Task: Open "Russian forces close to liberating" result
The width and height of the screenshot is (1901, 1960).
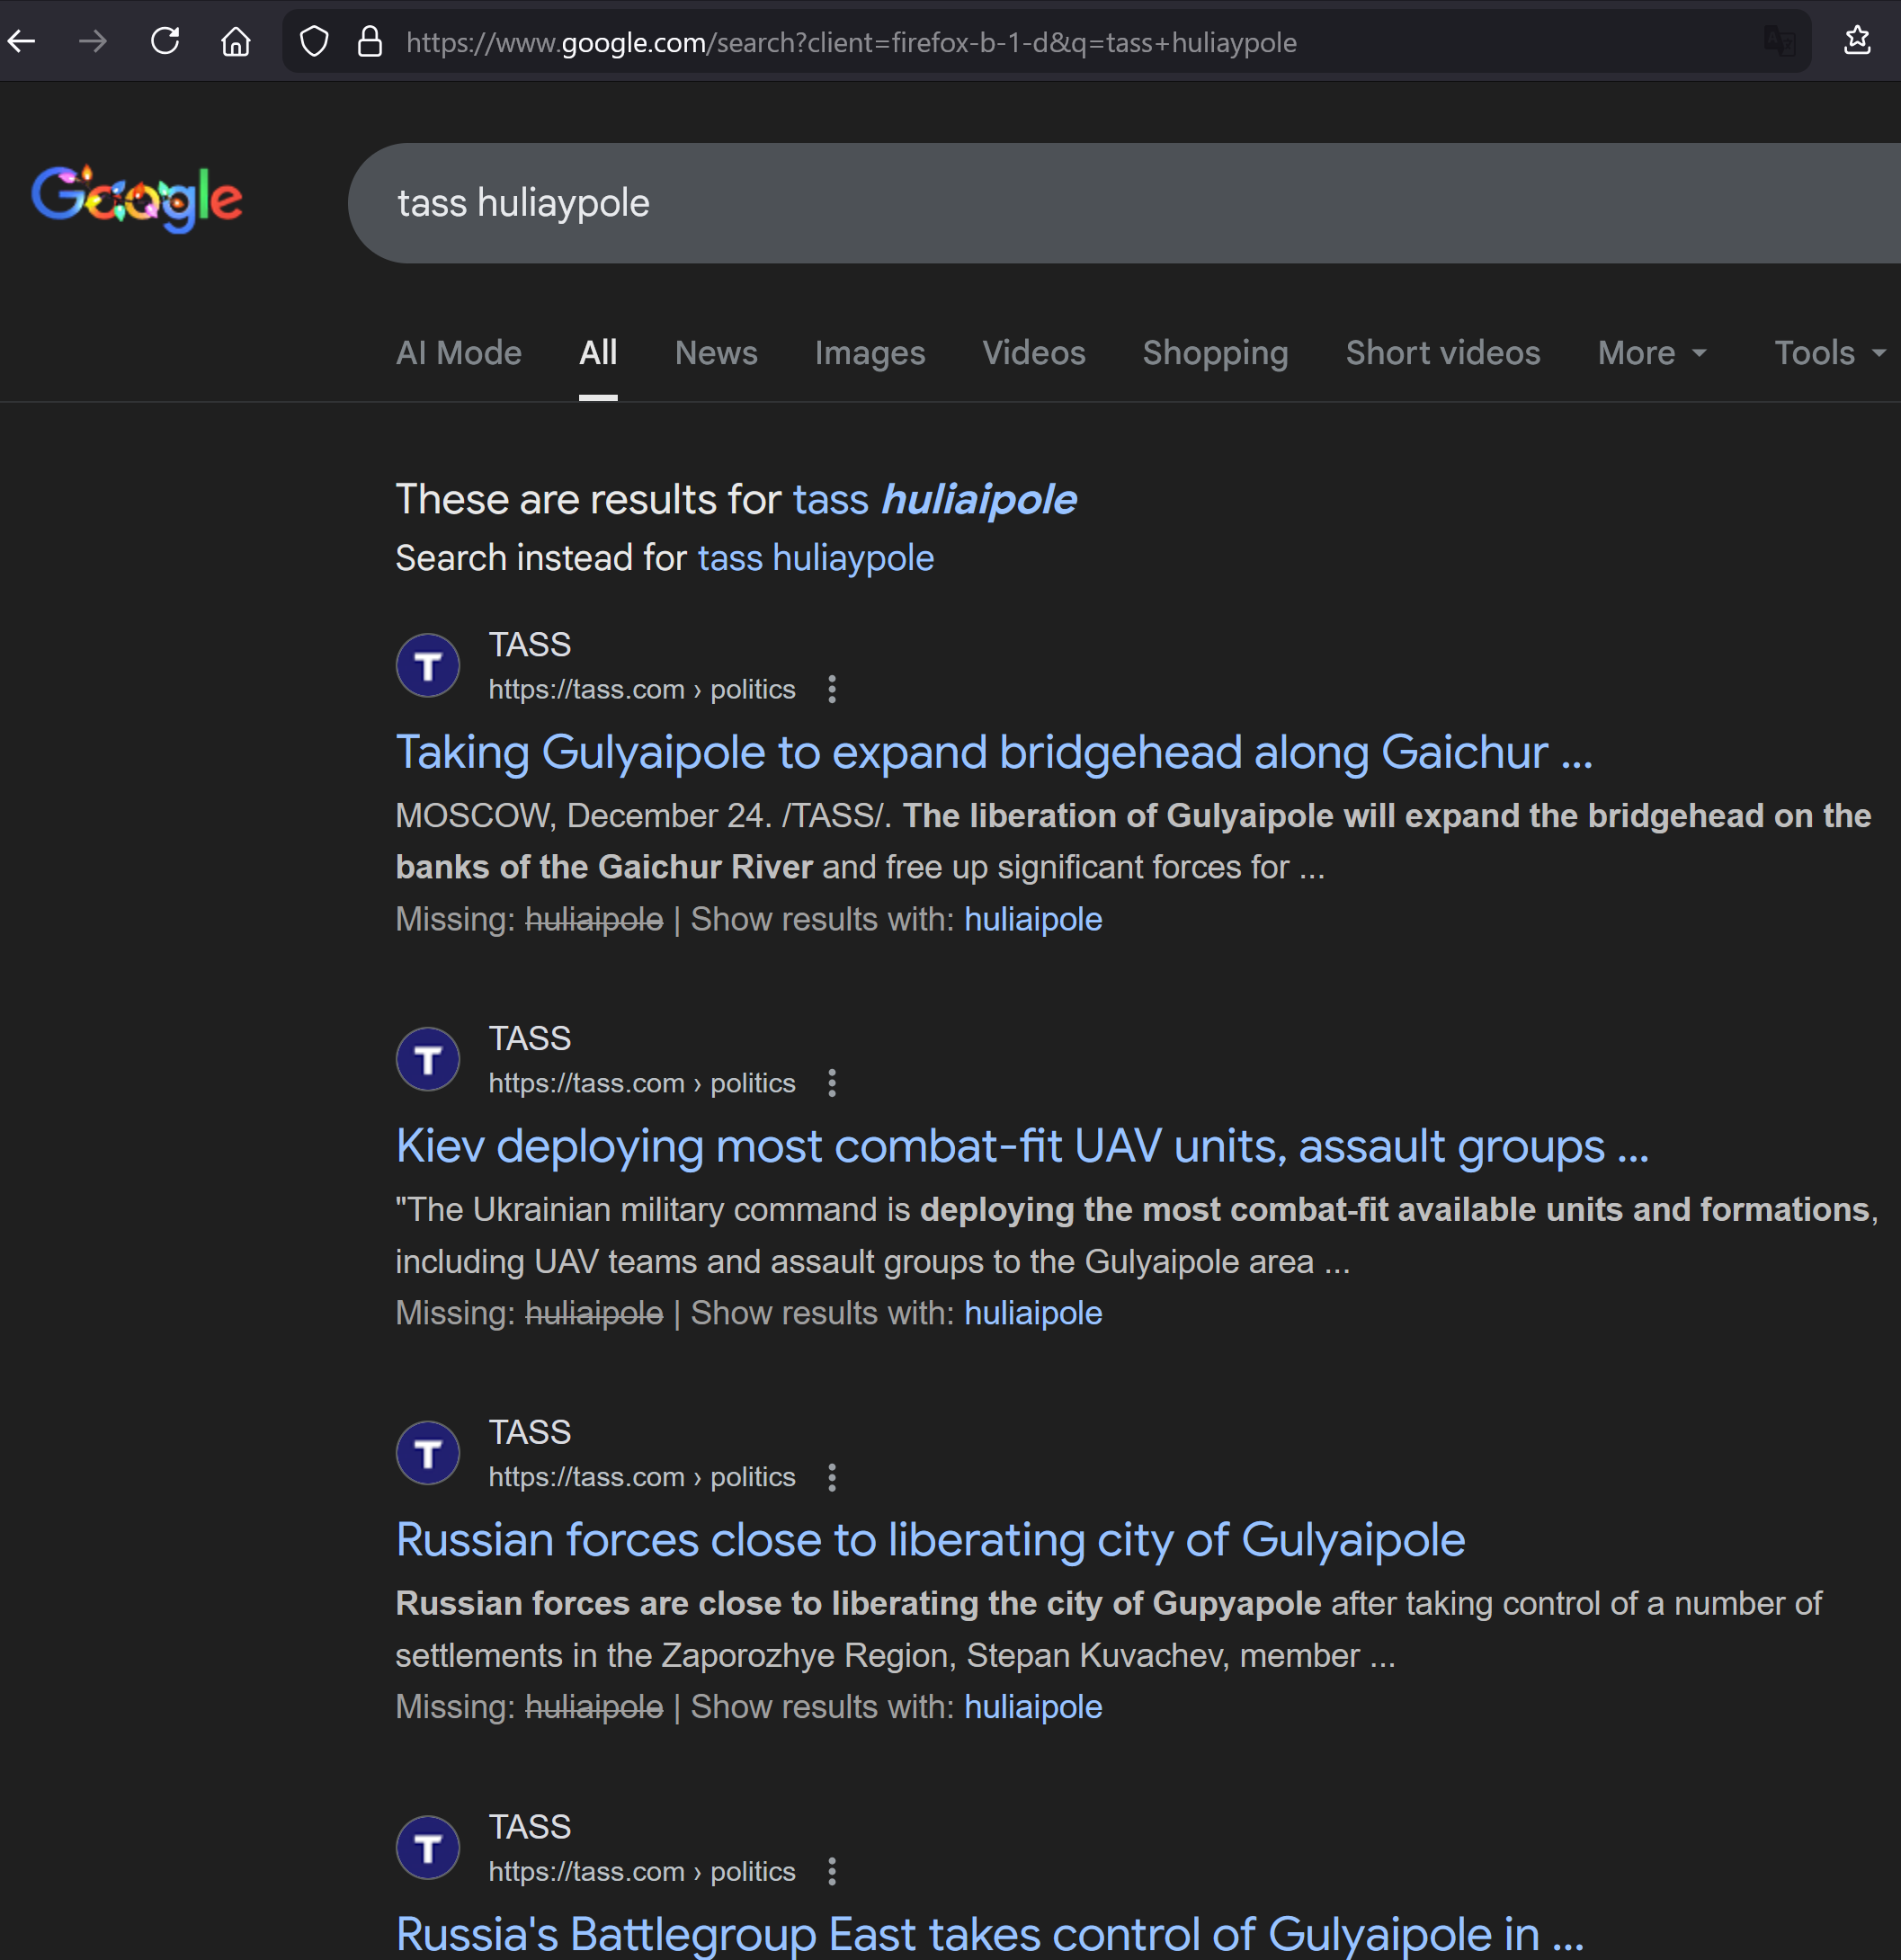Action: pos(930,1540)
